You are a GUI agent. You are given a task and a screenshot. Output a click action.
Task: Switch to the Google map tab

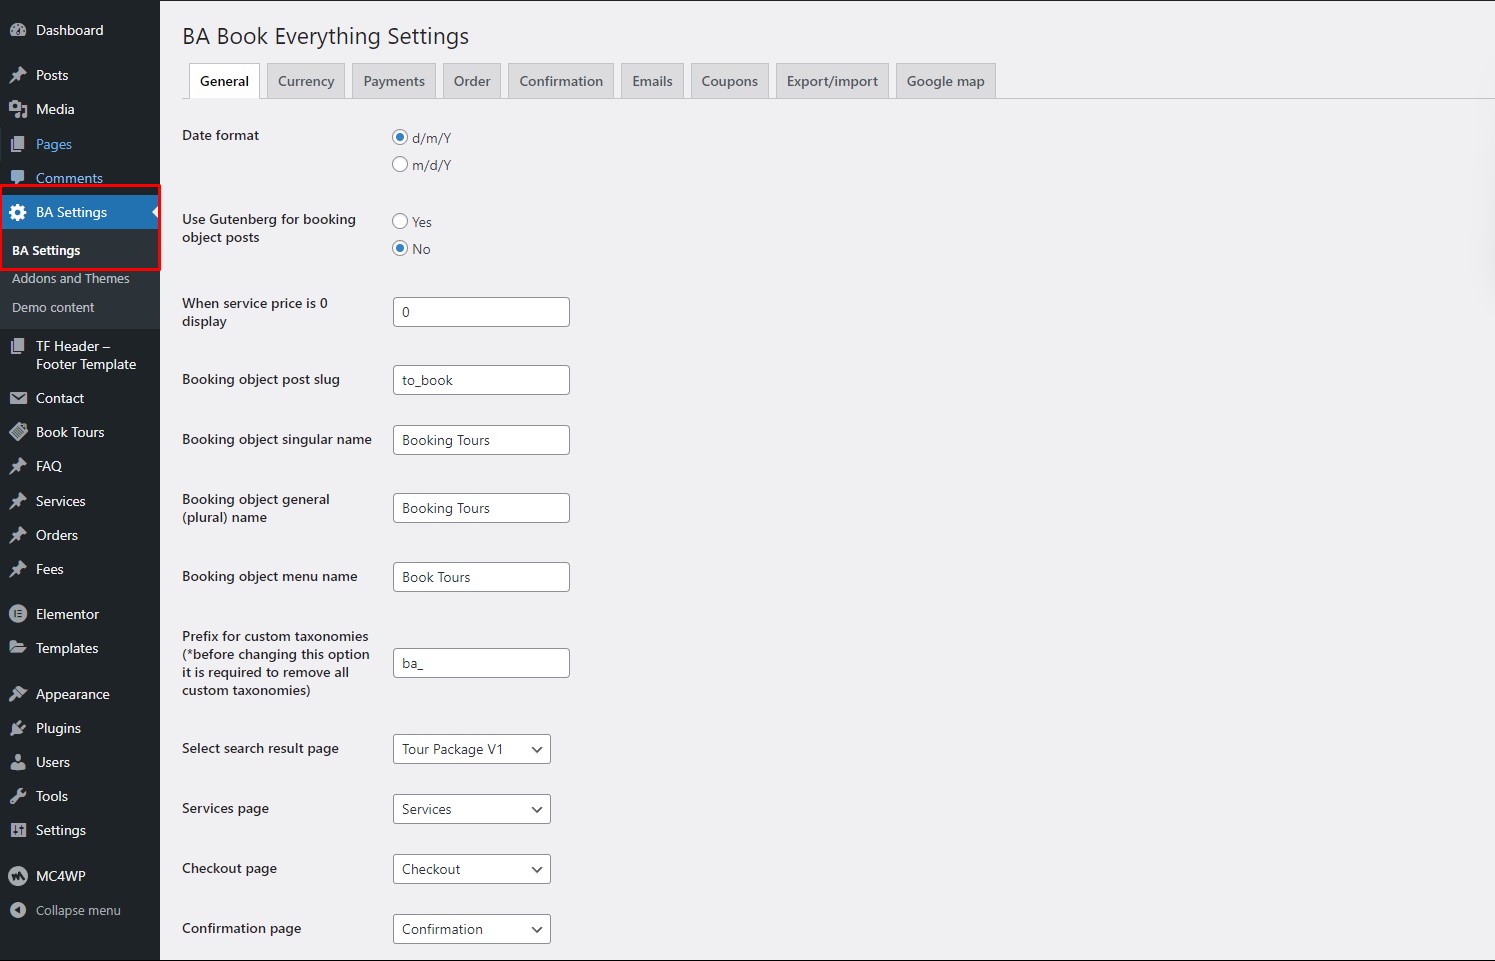point(946,81)
